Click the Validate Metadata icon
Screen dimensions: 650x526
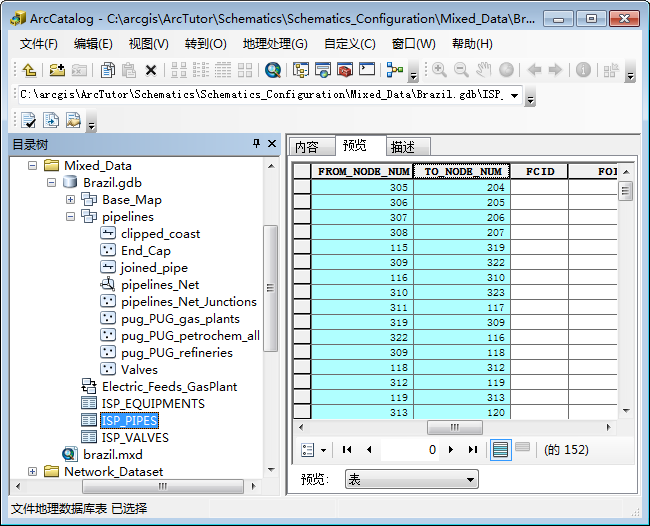[29, 120]
